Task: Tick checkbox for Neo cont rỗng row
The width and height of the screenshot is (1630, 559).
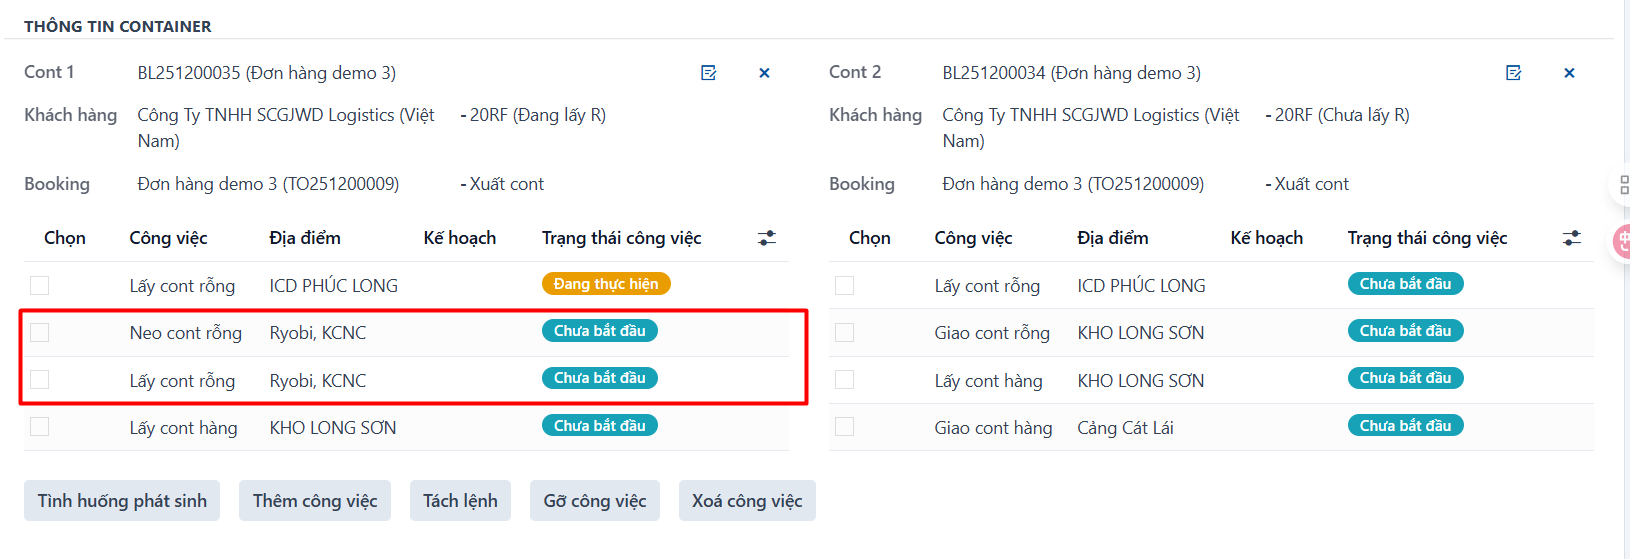Action: [40, 333]
